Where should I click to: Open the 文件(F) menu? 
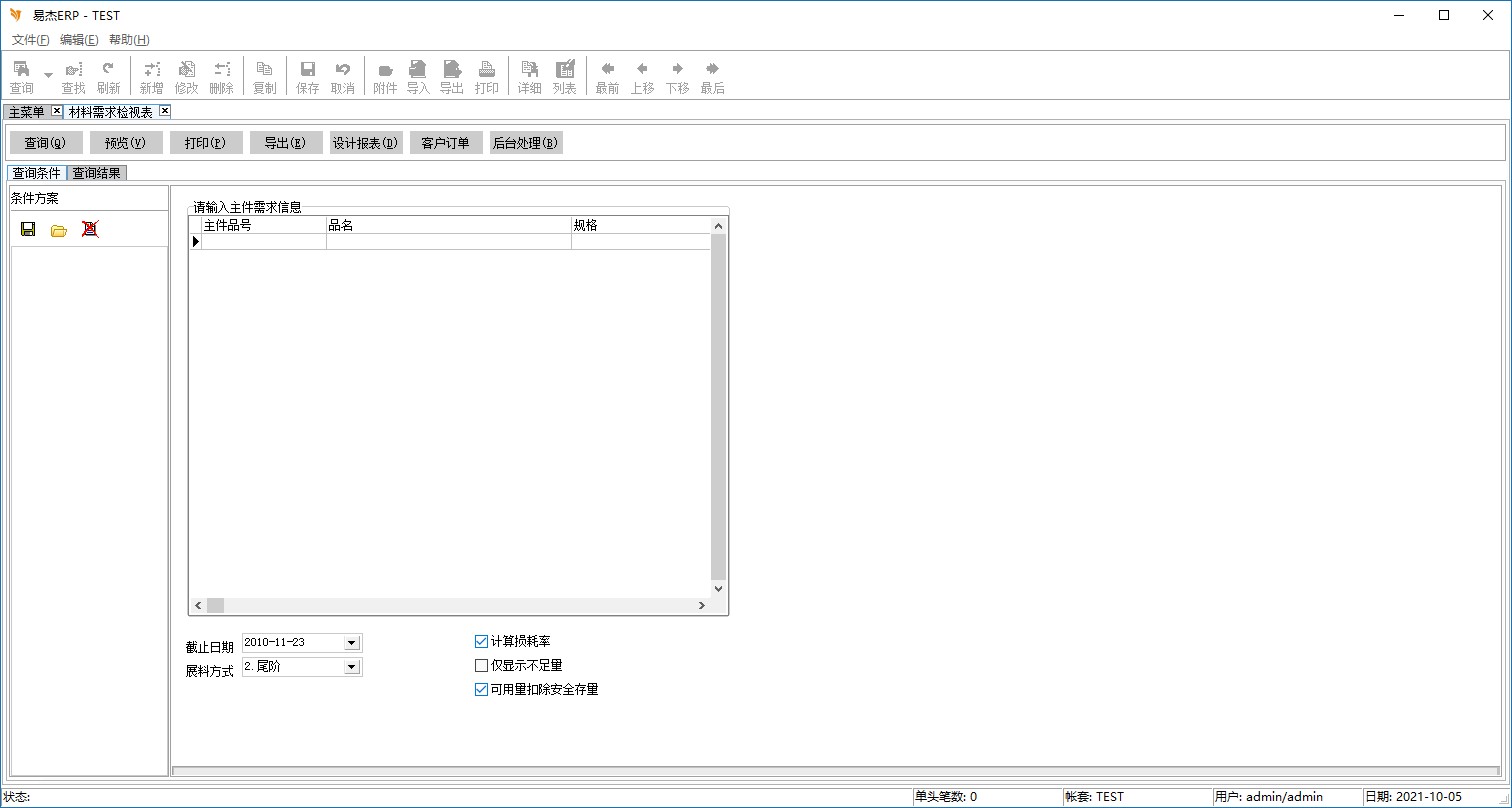30,40
